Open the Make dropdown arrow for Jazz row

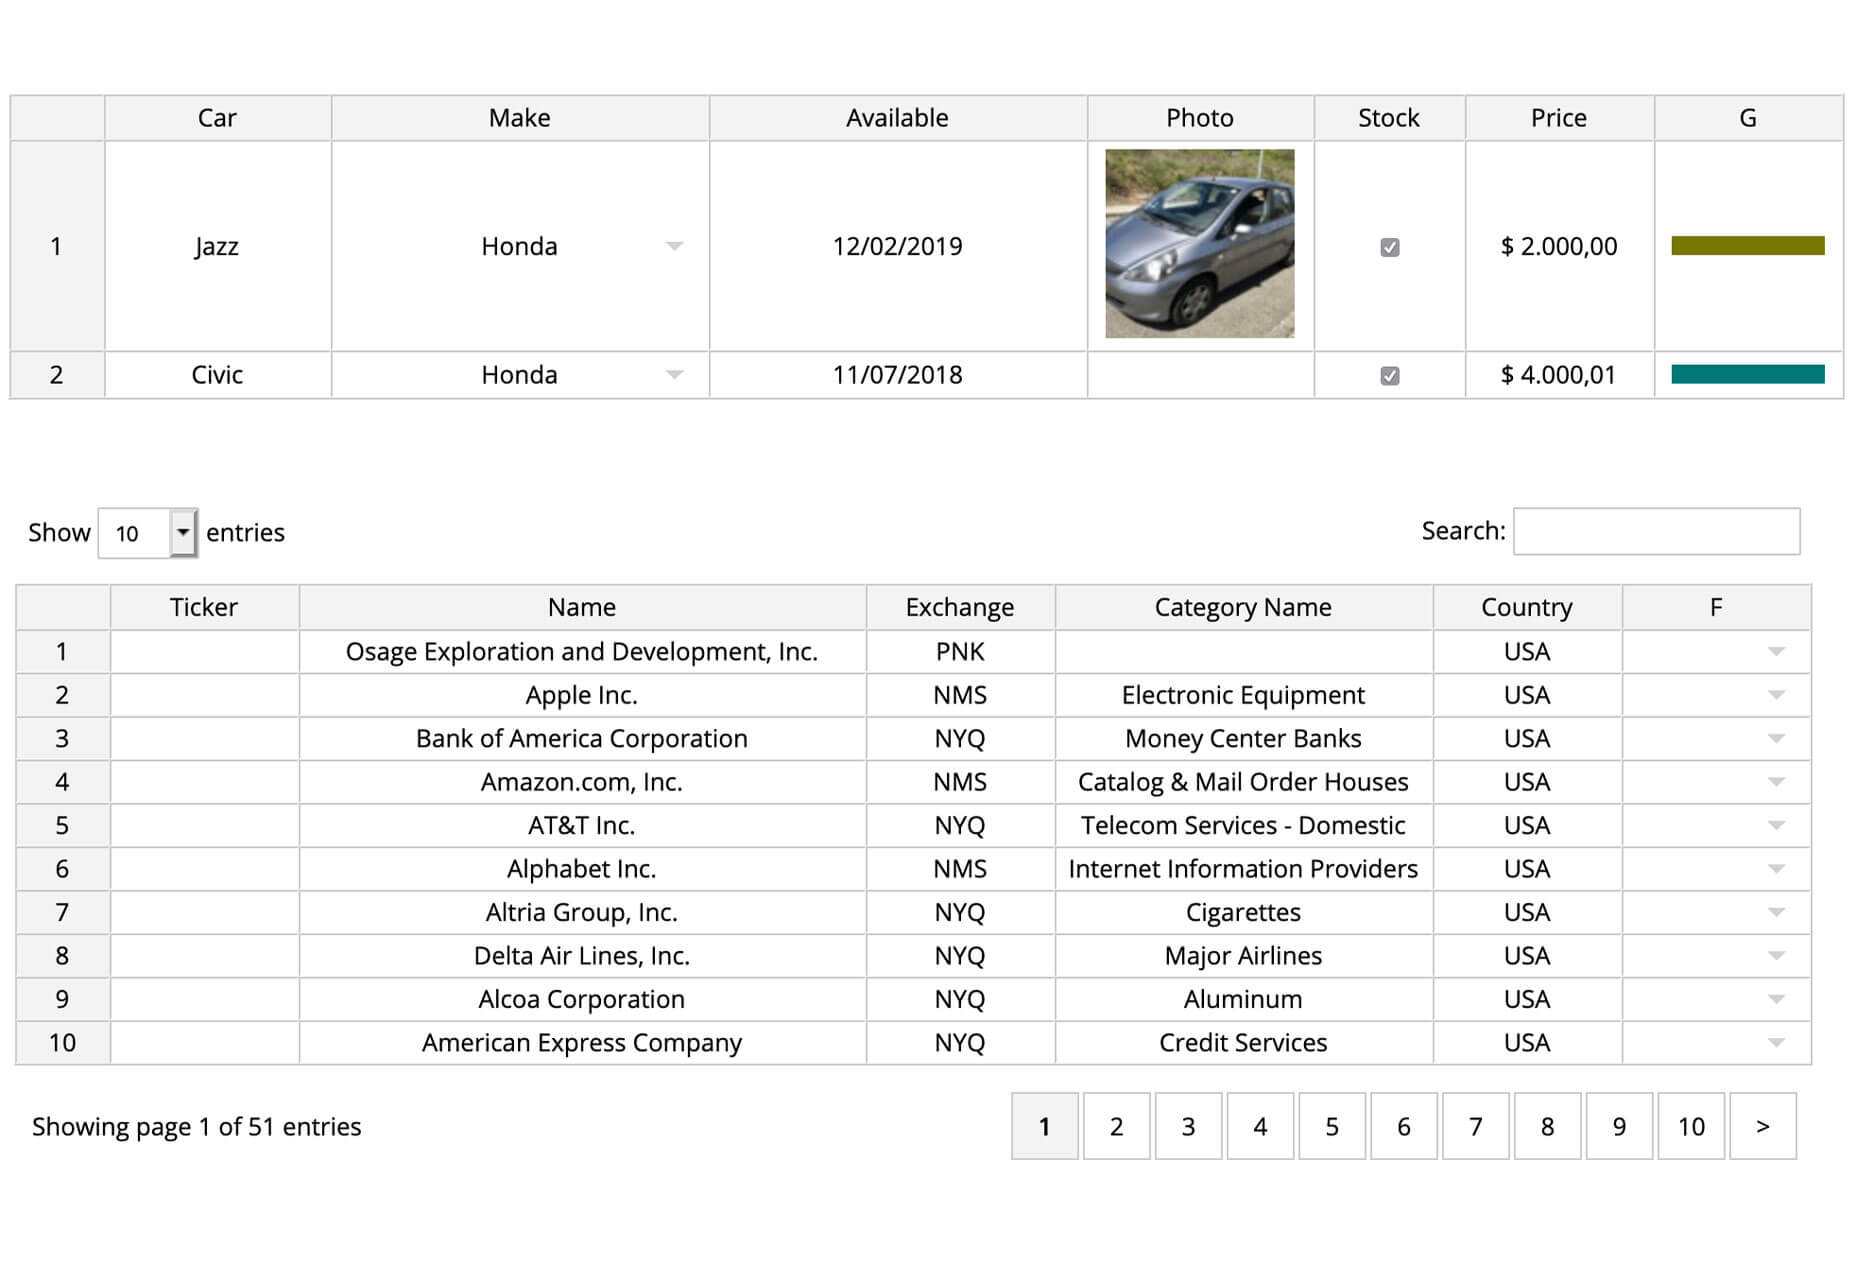(x=674, y=246)
